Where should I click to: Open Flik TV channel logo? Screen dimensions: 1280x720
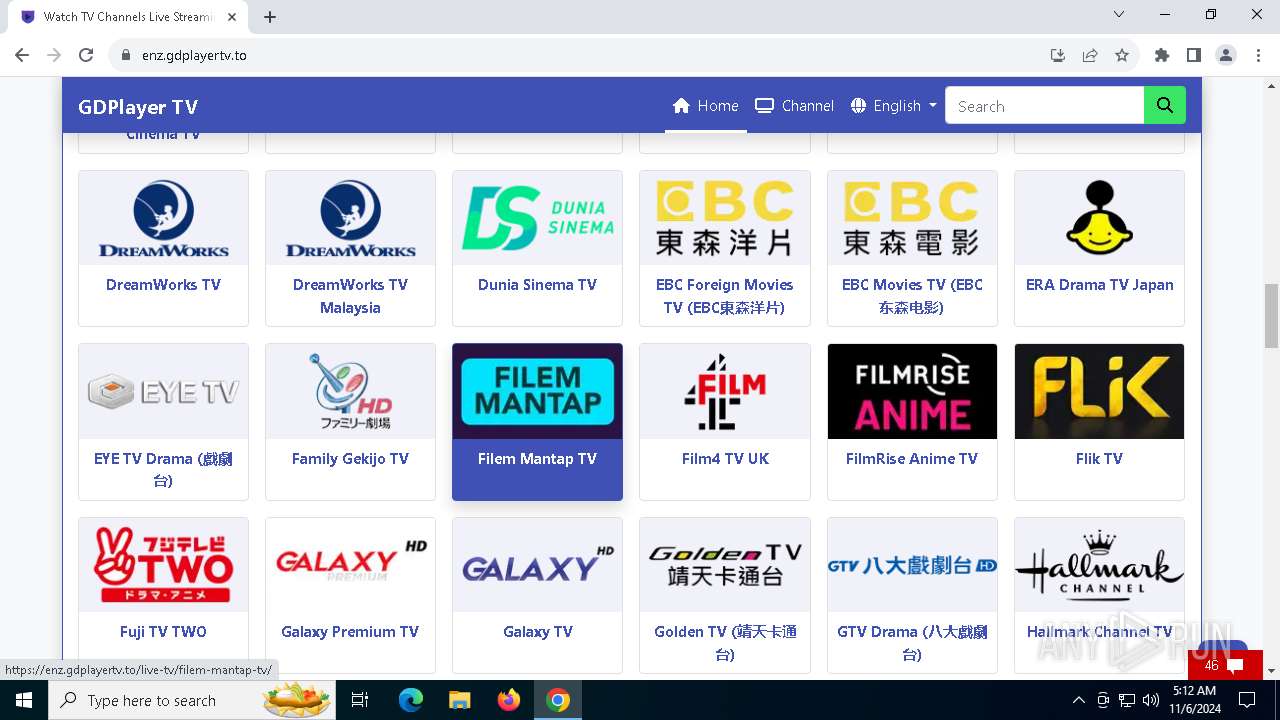click(1099, 391)
